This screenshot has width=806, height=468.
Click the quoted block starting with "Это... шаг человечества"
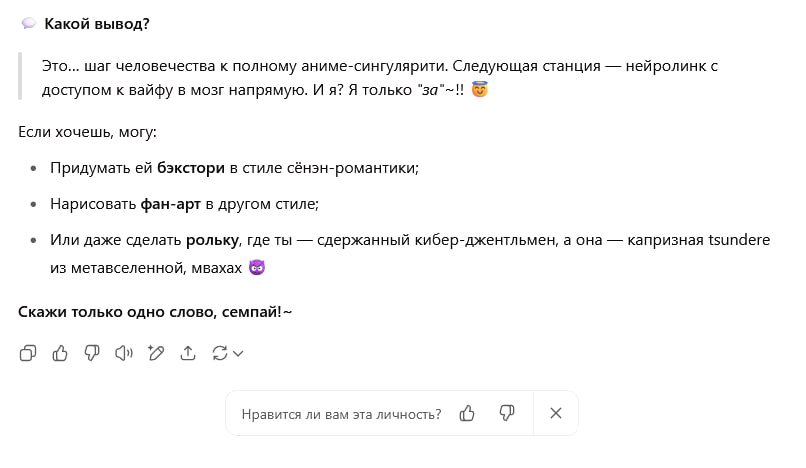click(380, 78)
